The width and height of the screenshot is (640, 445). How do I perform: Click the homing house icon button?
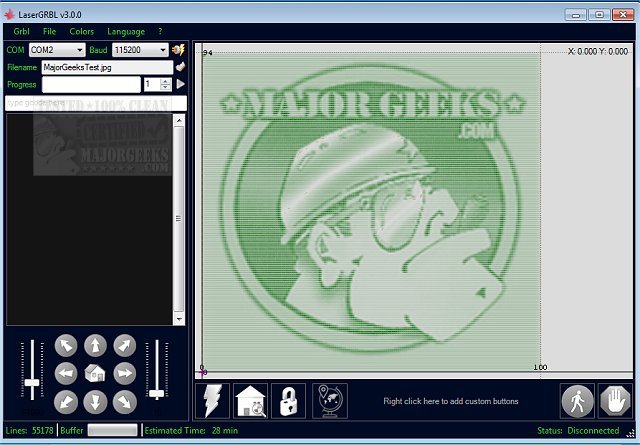251,401
